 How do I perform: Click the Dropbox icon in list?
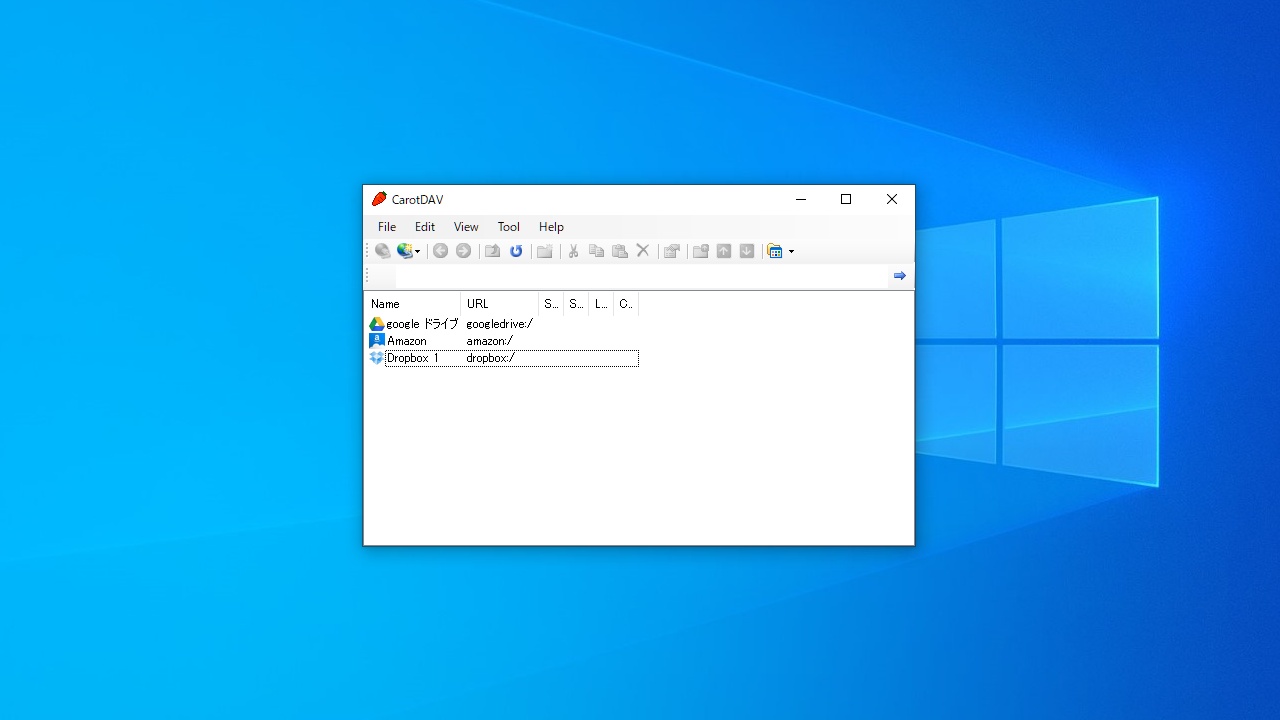[377, 358]
